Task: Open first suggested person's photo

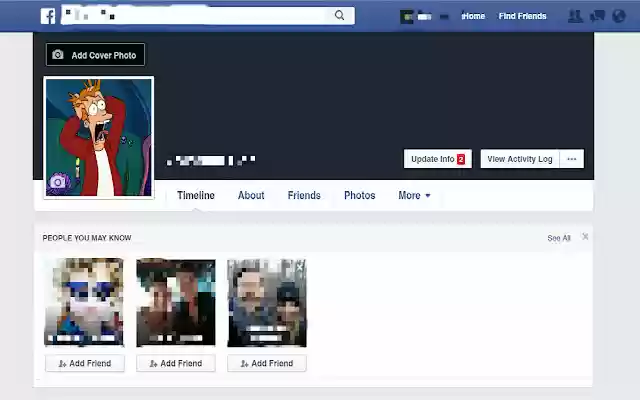Action: [84, 302]
